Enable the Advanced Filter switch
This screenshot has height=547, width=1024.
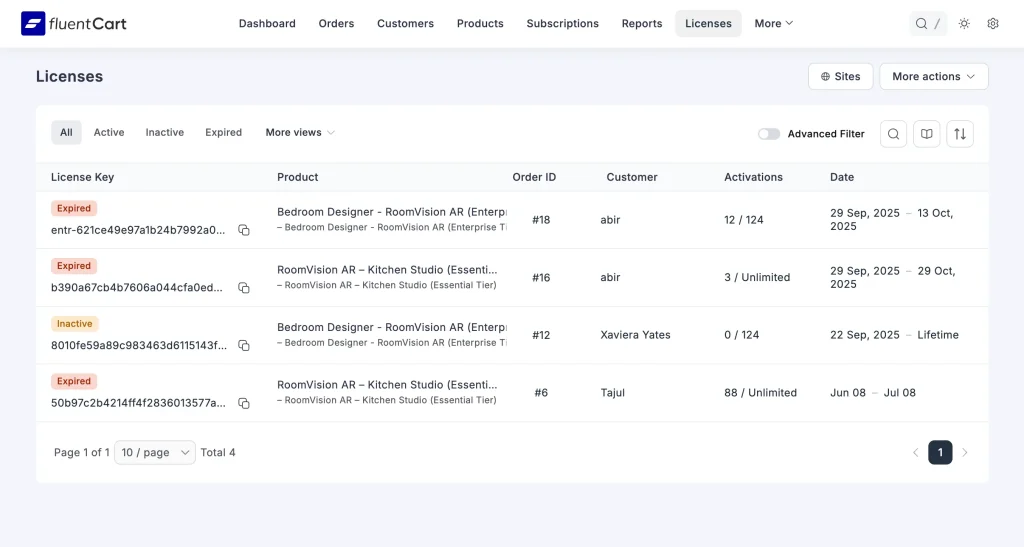[769, 134]
